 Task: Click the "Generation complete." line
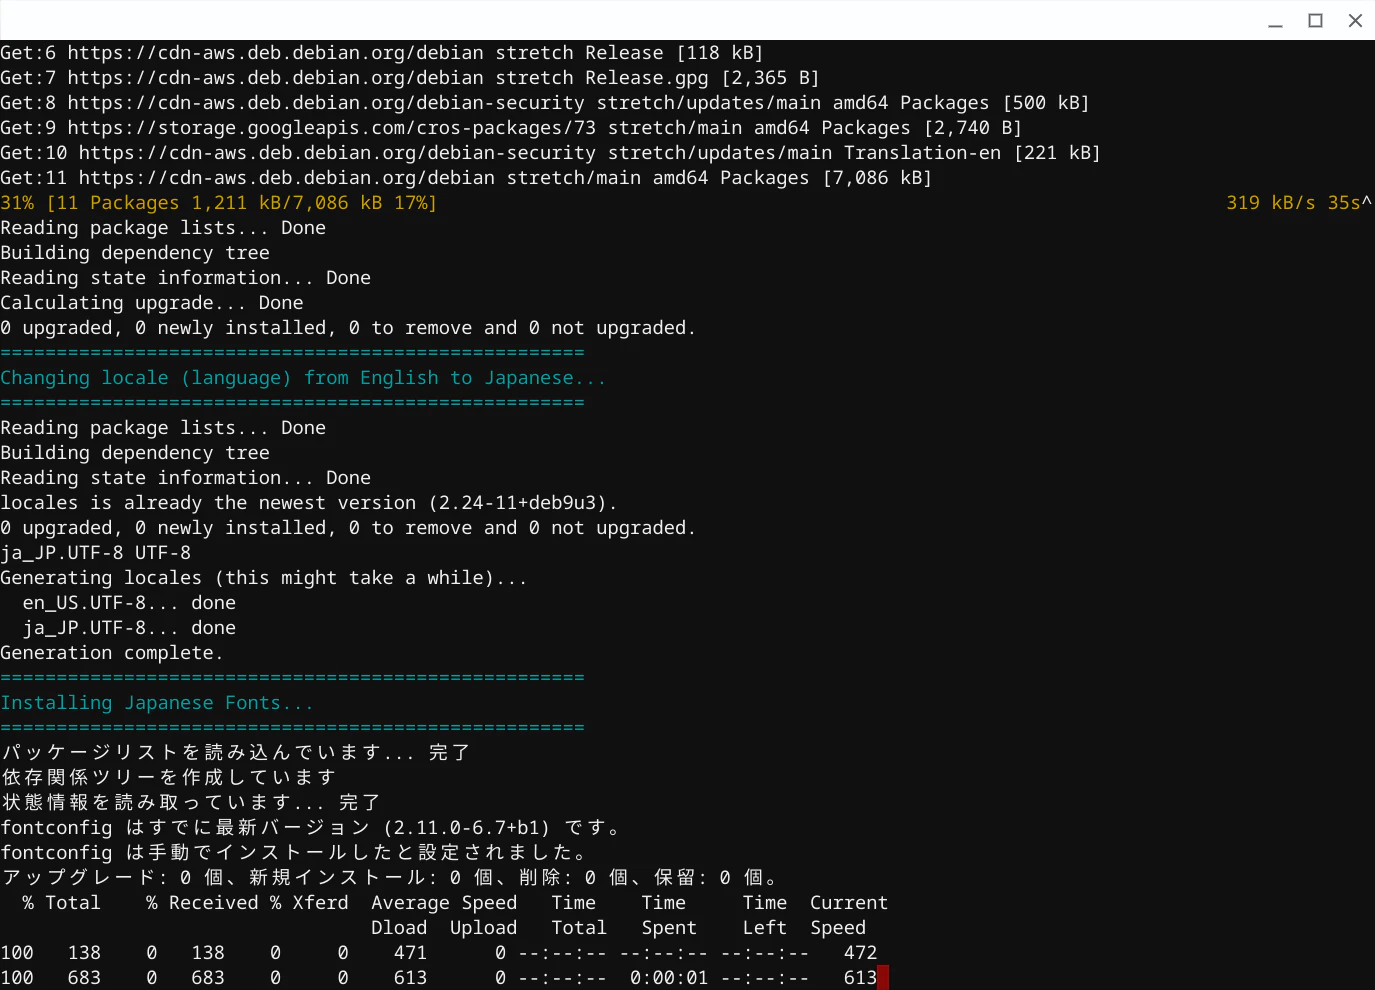click(x=111, y=653)
